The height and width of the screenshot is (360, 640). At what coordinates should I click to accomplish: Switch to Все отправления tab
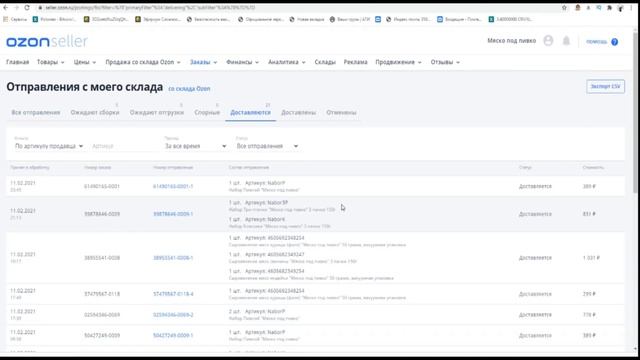[36, 113]
